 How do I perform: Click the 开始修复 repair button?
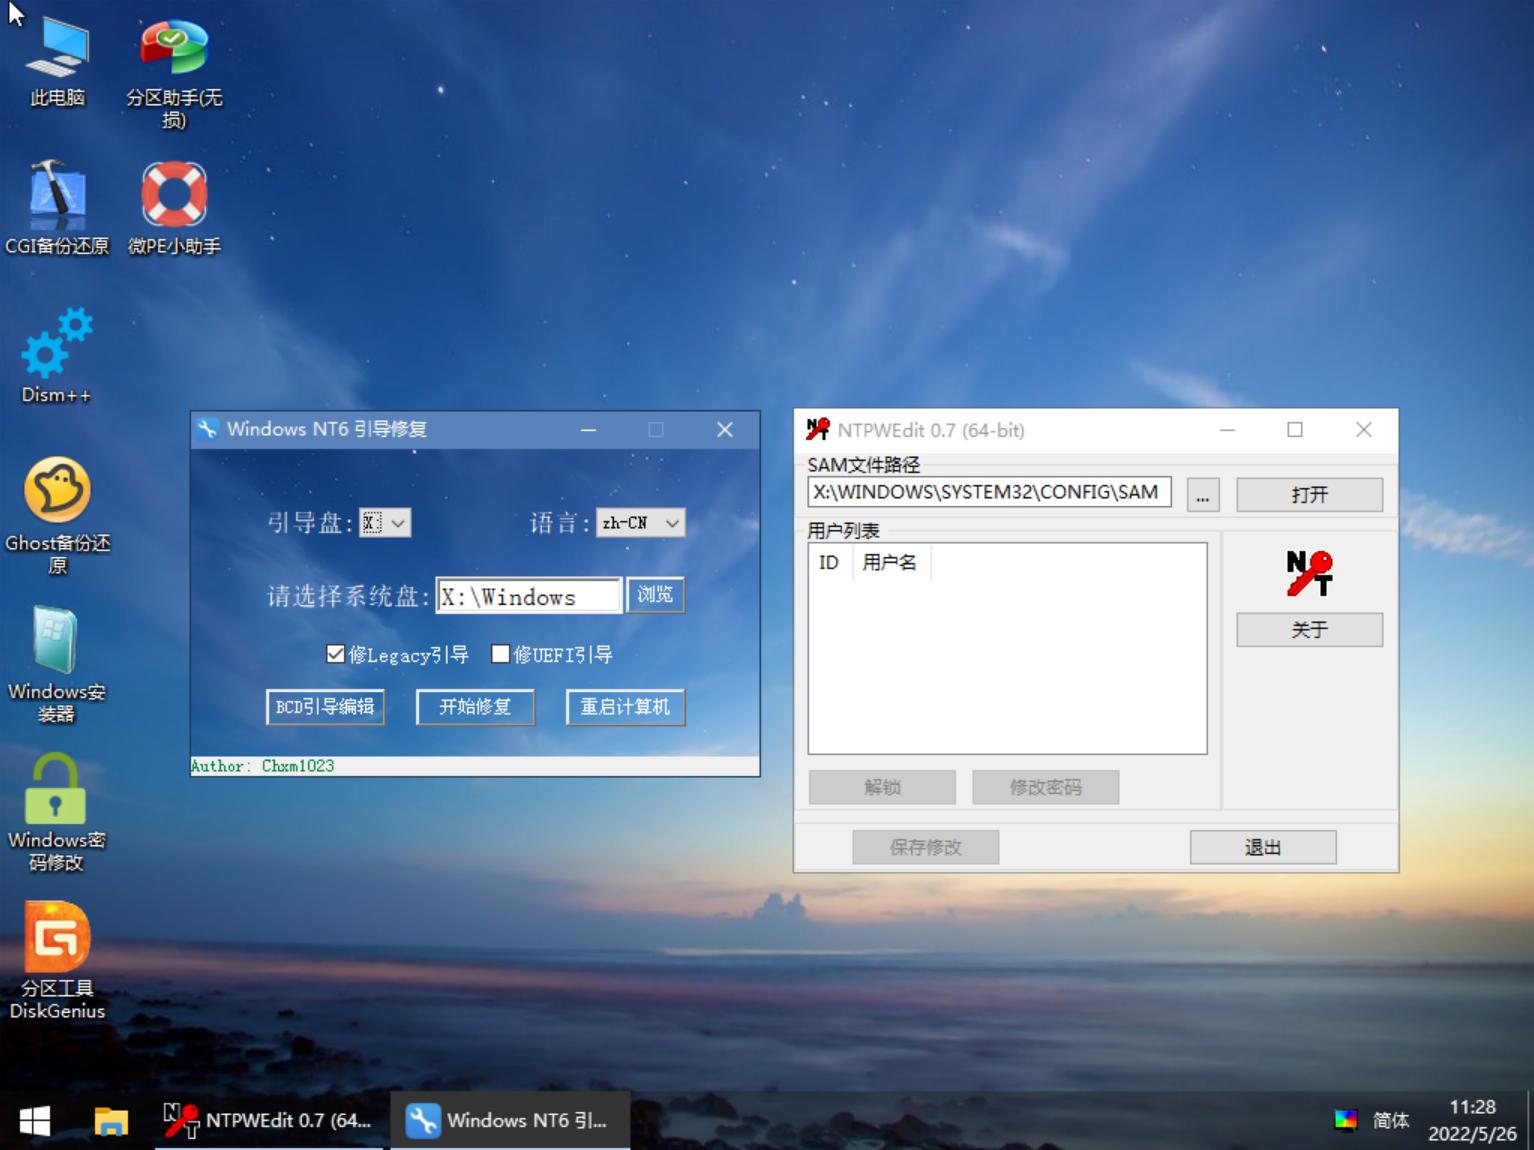(x=474, y=707)
